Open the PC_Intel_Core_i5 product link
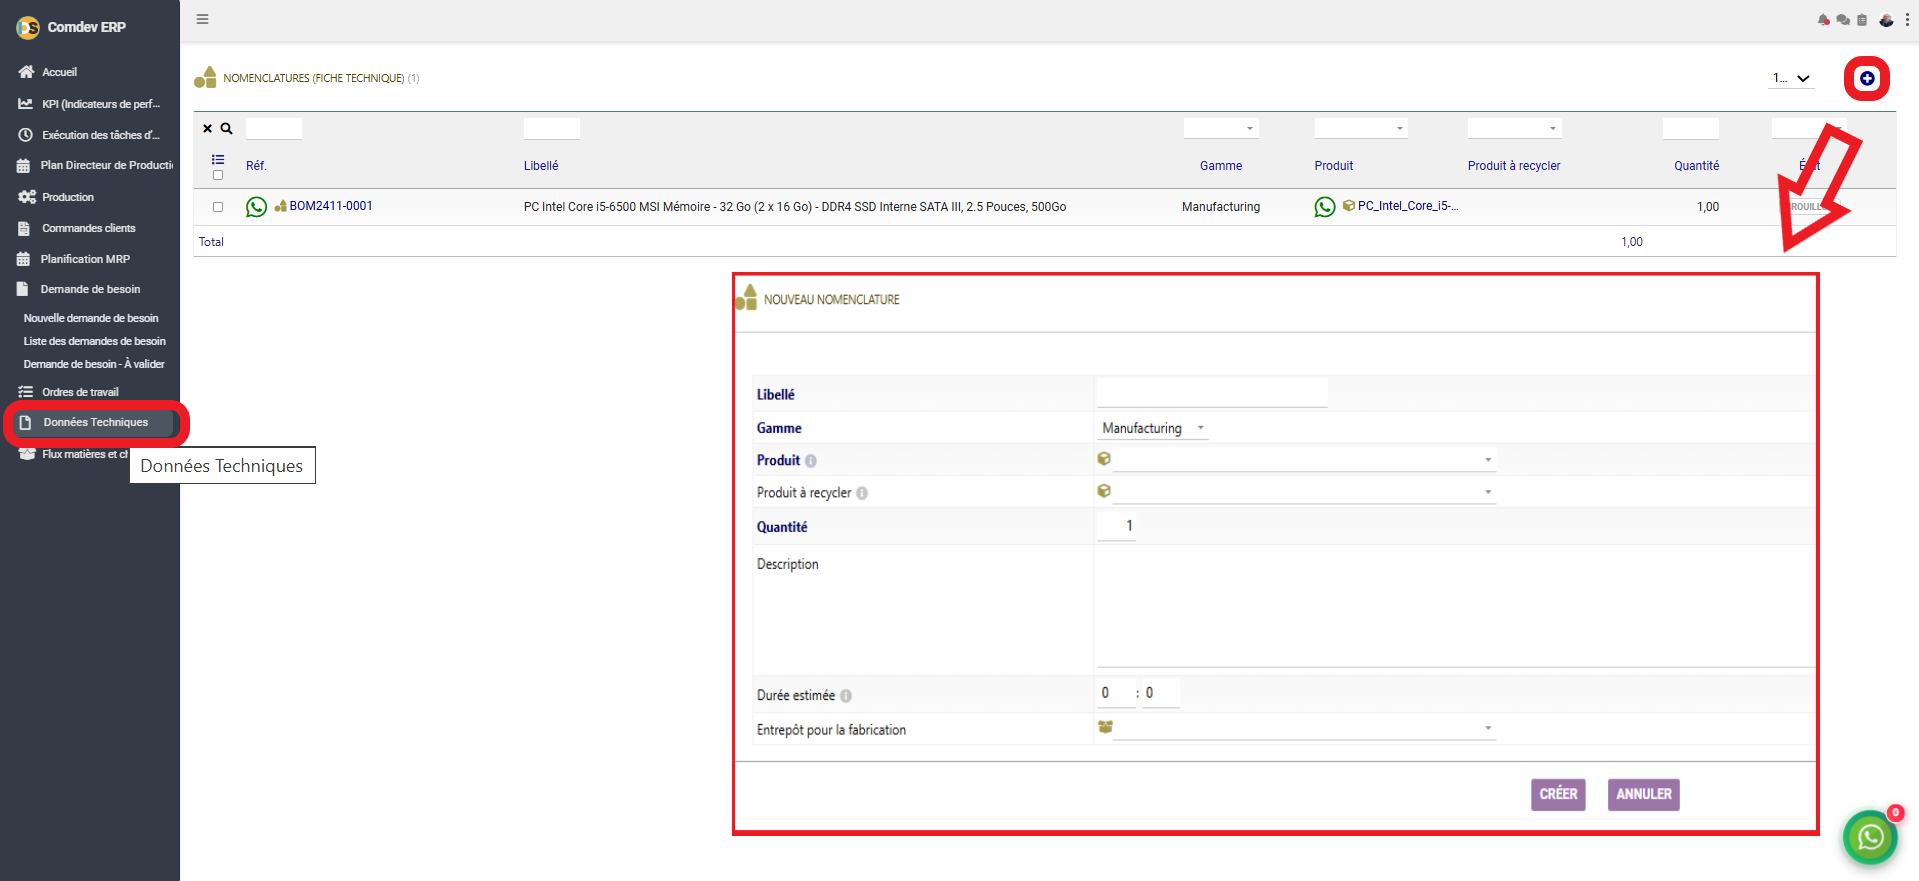 point(1408,206)
